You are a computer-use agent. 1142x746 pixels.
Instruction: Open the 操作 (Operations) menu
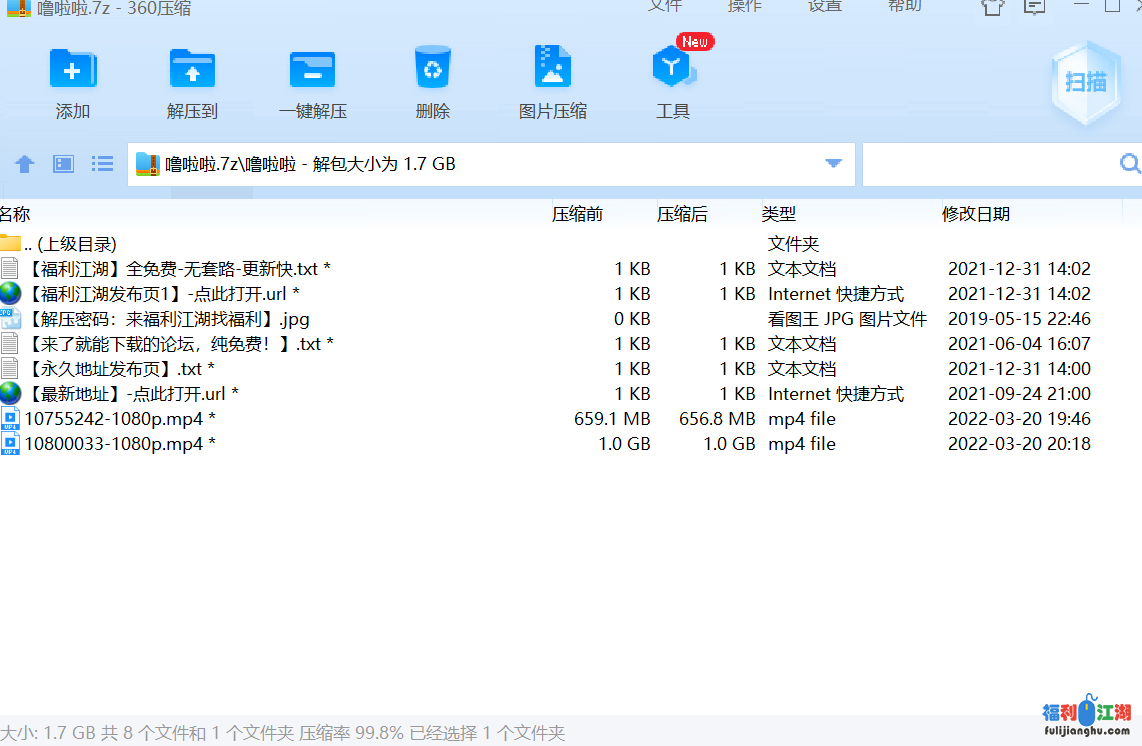tap(744, 7)
